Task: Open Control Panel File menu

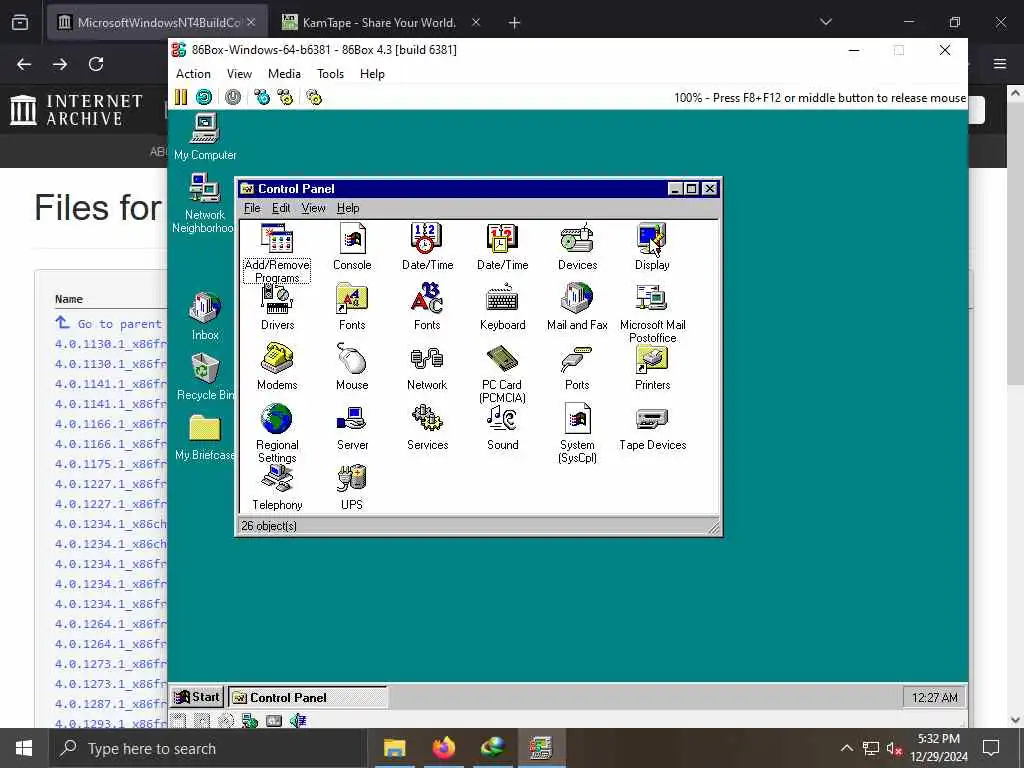Action: tap(252, 208)
